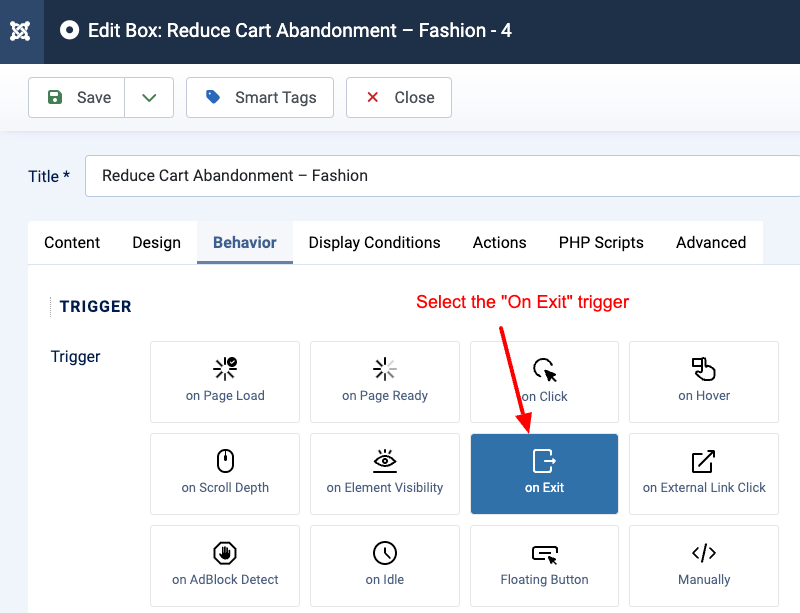Pick the on Scroll Depth mouse icon
The width and height of the screenshot is (800, 613).
click(225, 461)
